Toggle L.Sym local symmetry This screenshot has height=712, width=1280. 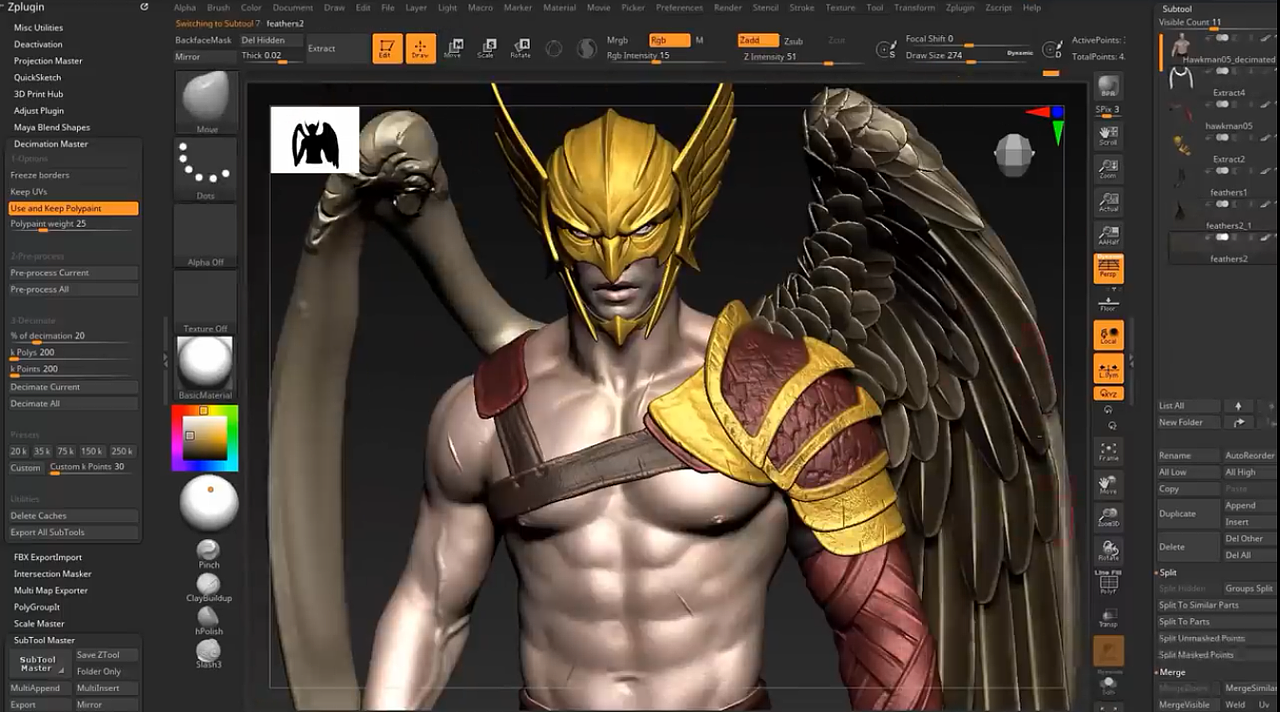click(1108, 369)
